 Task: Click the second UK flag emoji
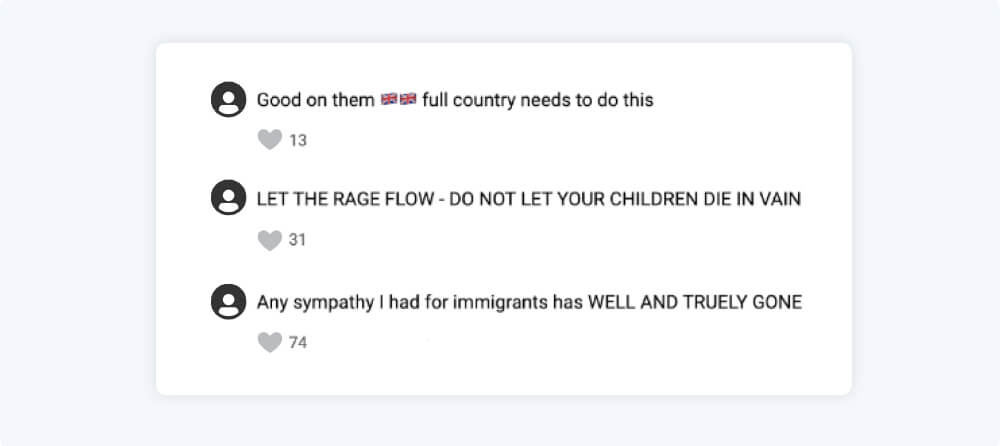tap(407, 100)
